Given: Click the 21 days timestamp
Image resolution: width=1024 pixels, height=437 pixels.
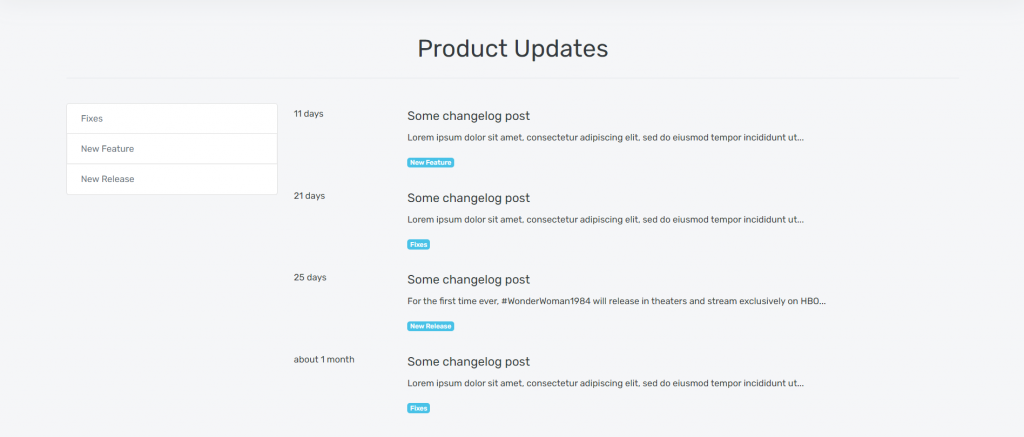Looking at the screenshot, I should (309, 196).
